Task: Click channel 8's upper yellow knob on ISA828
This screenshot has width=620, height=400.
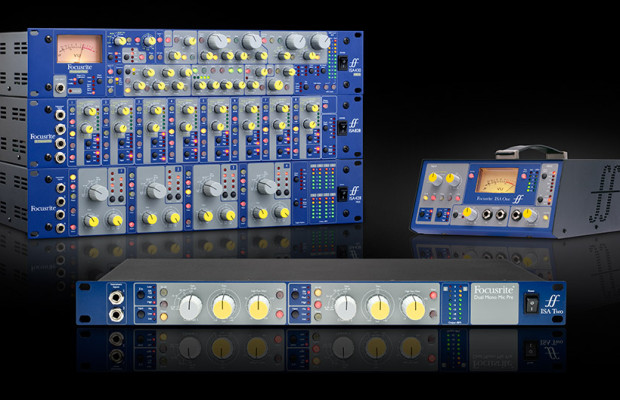Action: click(312, 108)
